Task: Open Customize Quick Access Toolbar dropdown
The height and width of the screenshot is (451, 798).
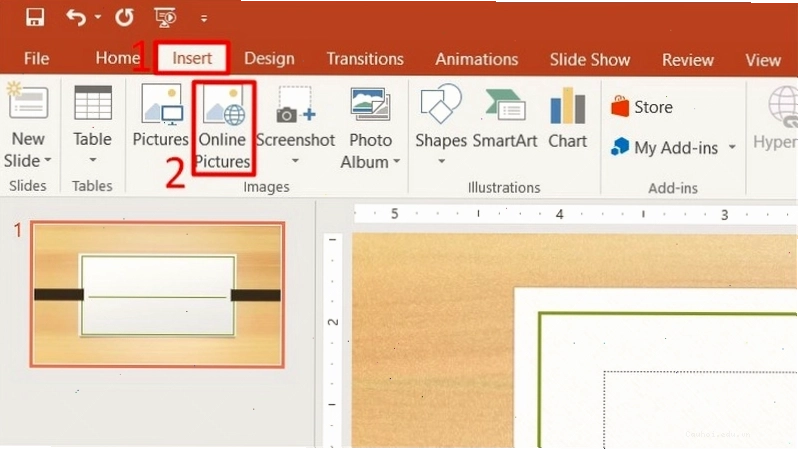Action: point(204,19)
